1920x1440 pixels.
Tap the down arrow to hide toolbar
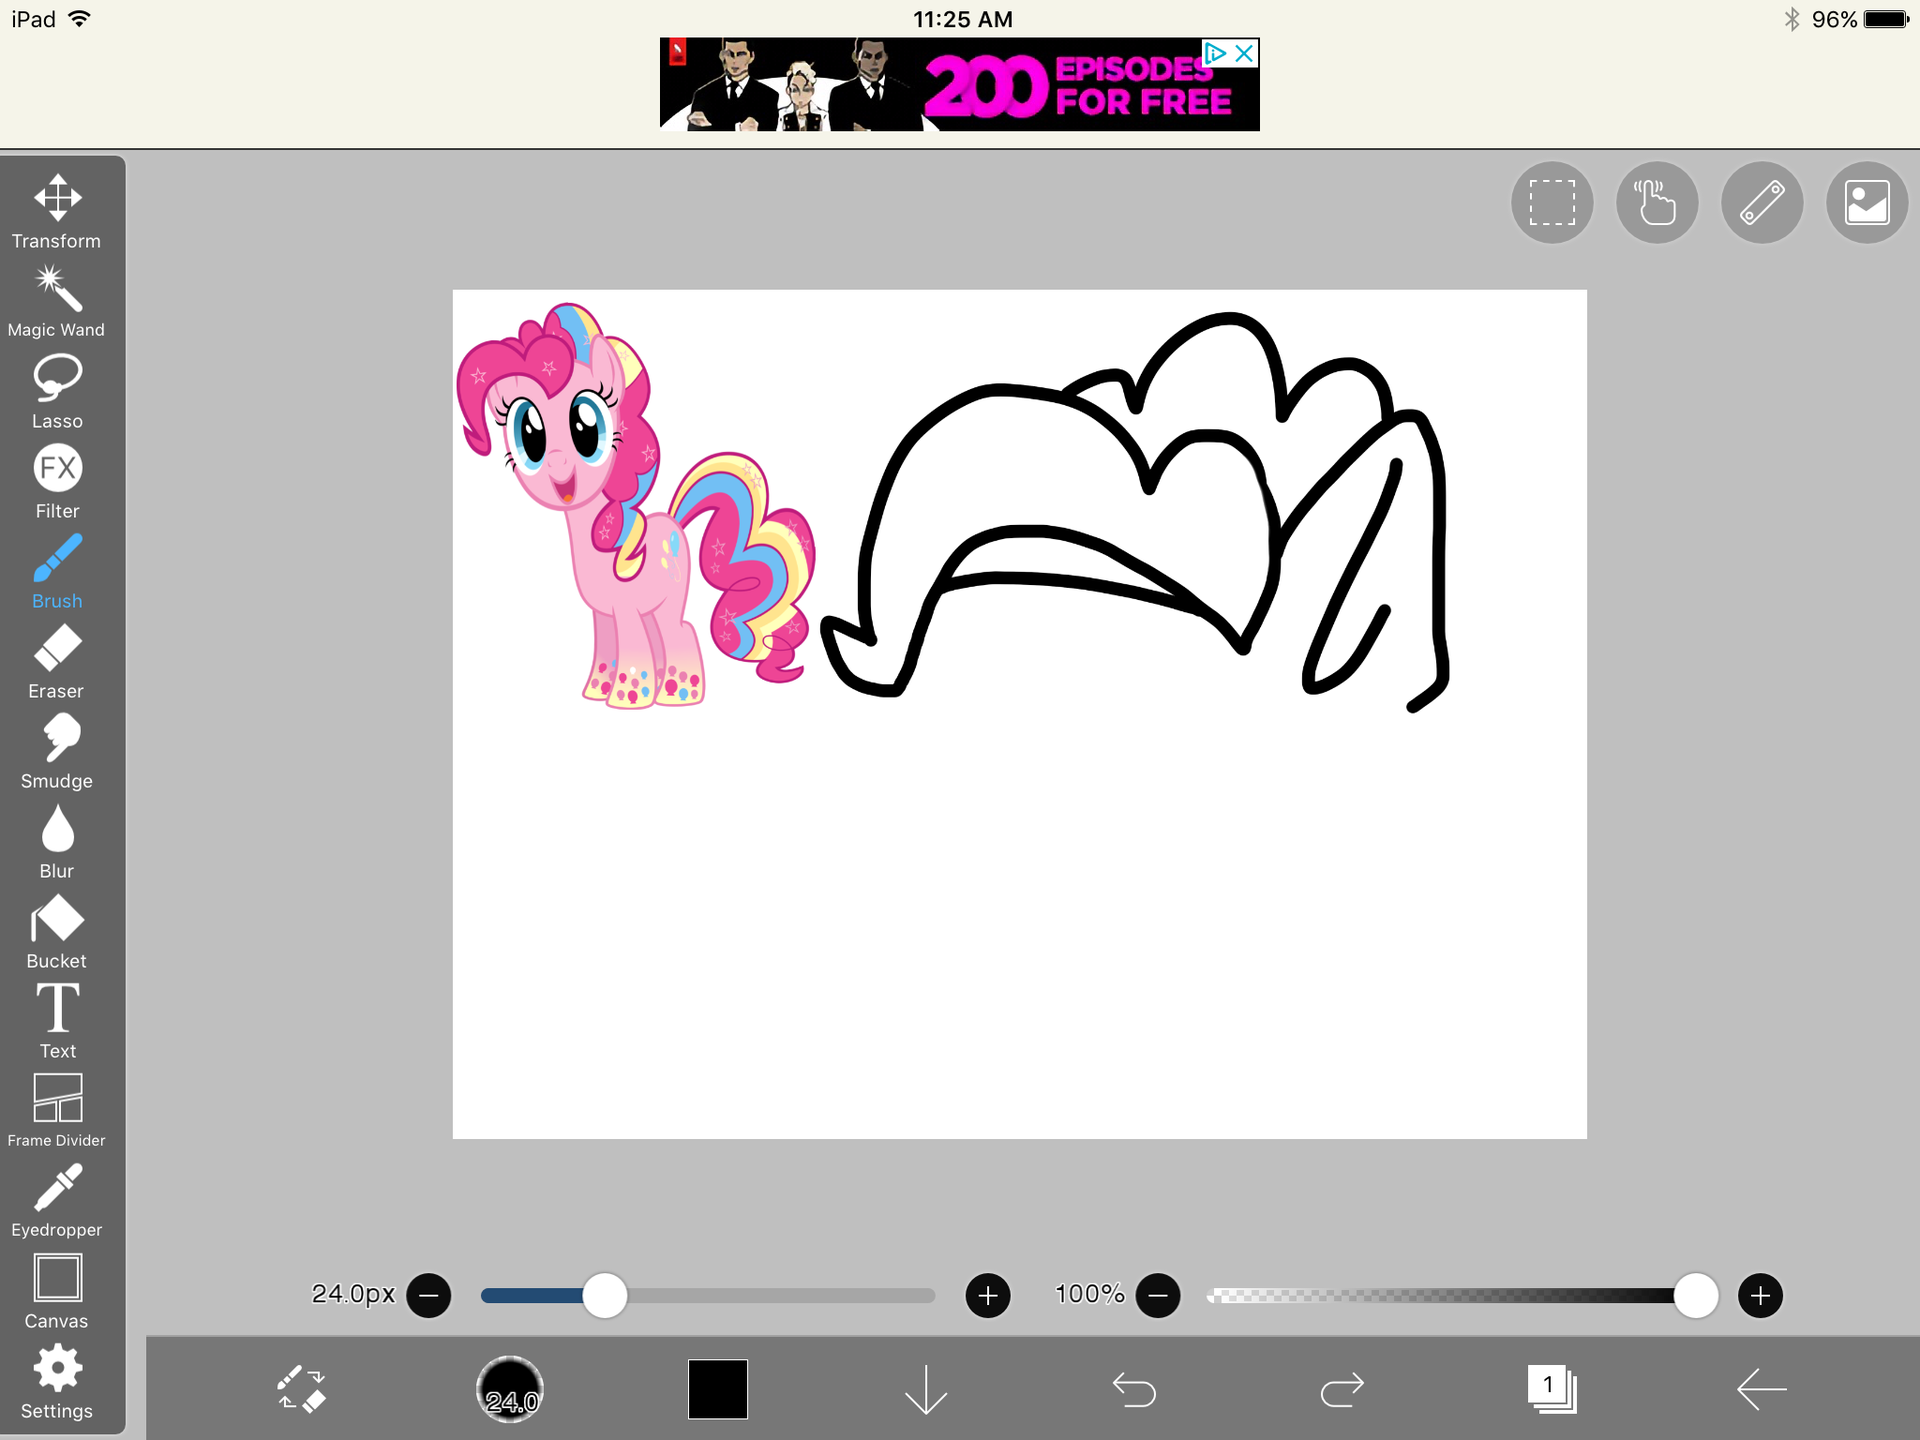tap(926, 1389)
